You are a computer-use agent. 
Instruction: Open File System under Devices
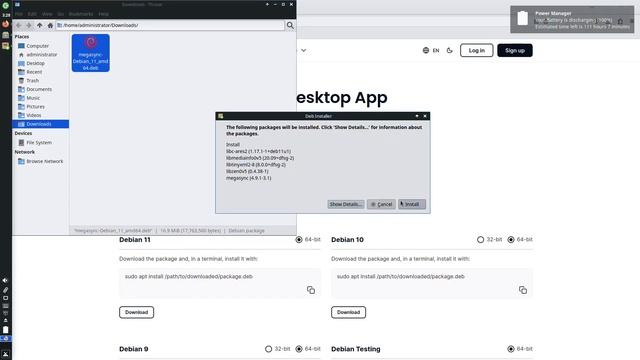pos(40,142)
